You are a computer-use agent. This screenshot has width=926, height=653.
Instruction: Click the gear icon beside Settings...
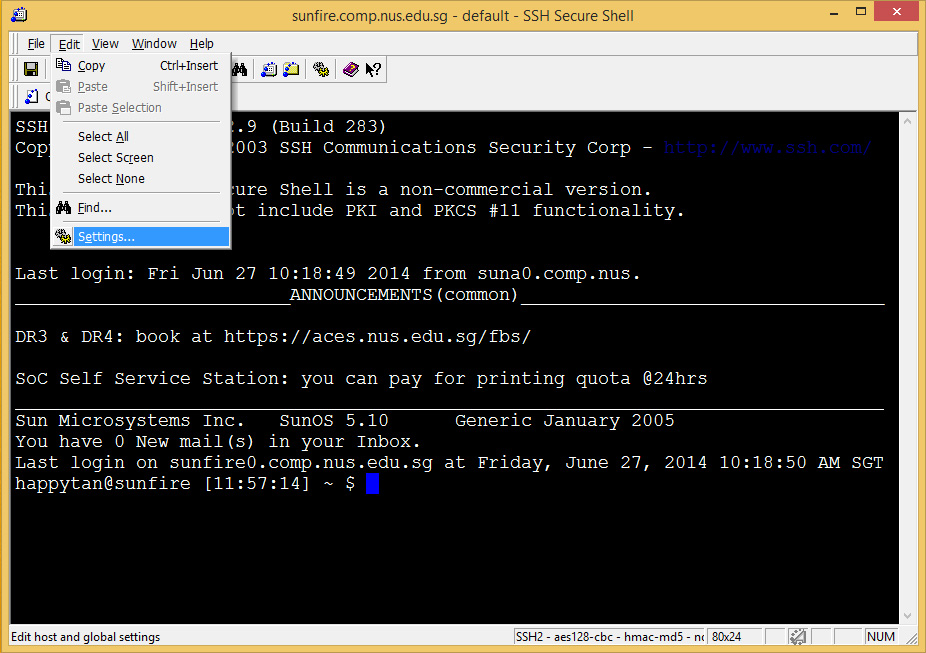(x=63, y=237)
